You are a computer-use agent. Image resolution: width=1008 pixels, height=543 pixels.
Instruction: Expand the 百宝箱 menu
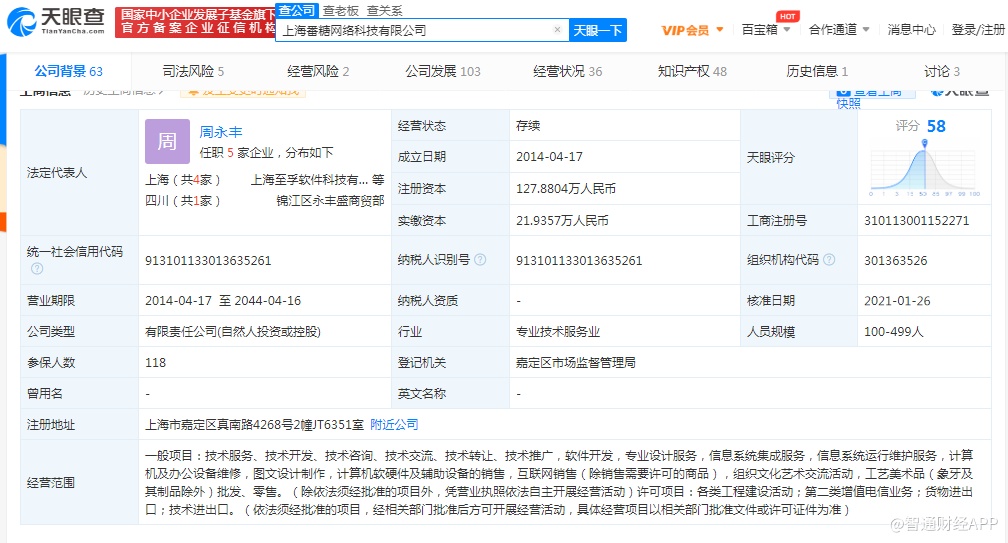766,30
